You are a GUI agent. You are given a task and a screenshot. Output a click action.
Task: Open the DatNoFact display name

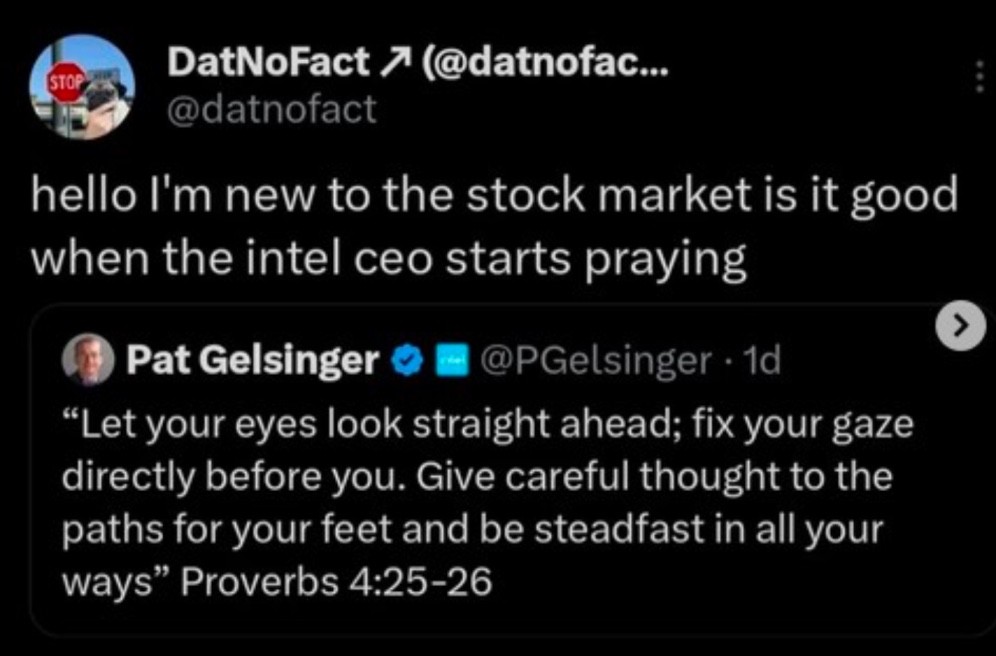coord(268,64)
